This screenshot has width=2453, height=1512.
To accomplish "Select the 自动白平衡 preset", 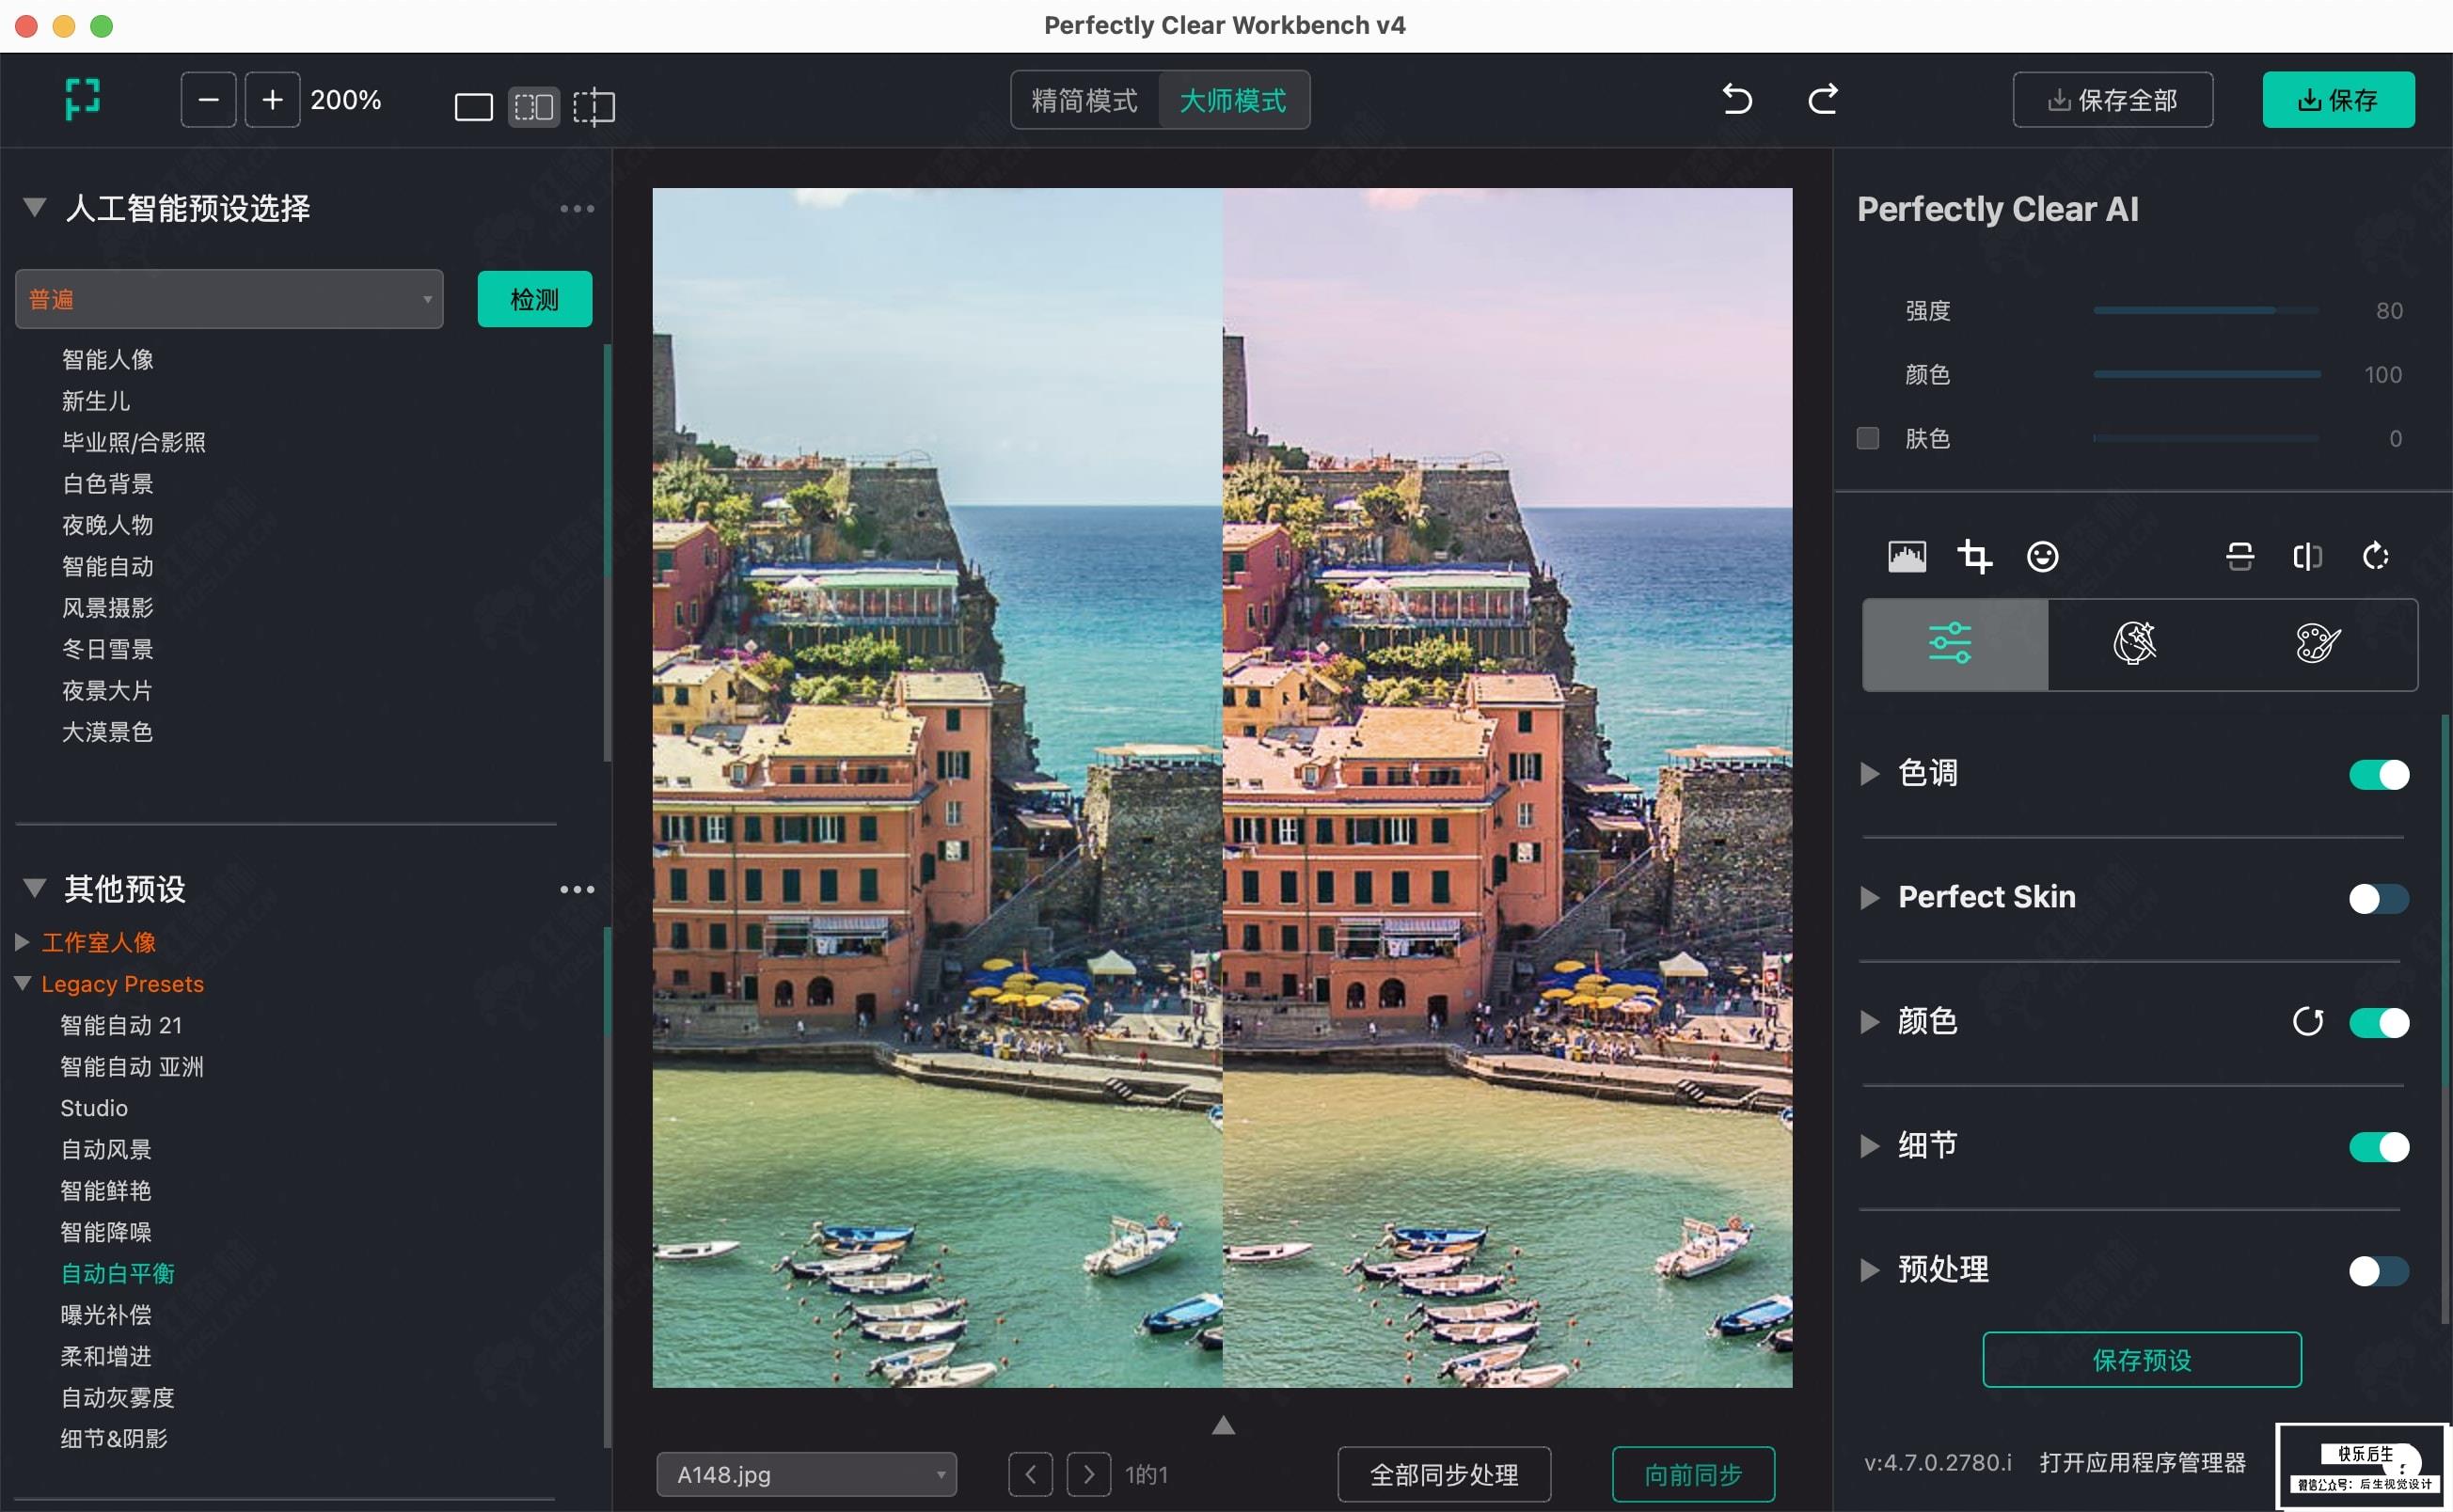I will (x=118, y=1273).
